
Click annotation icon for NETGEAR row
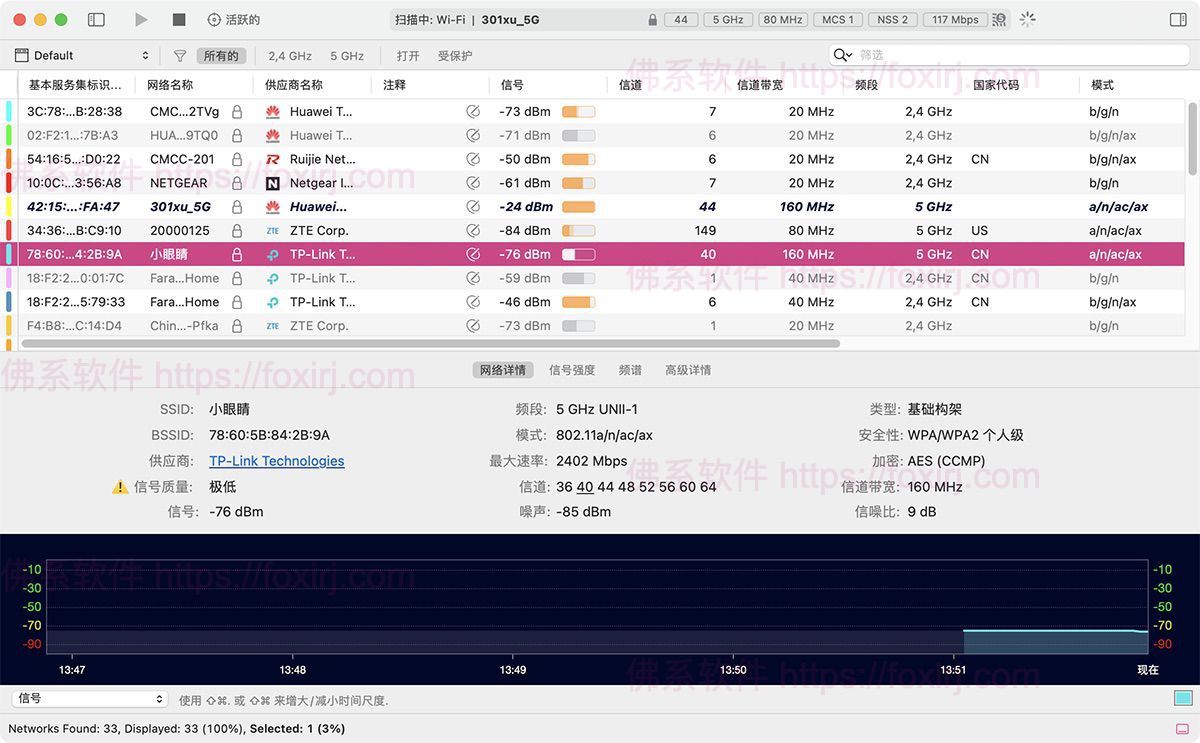[x=473, y=183]
